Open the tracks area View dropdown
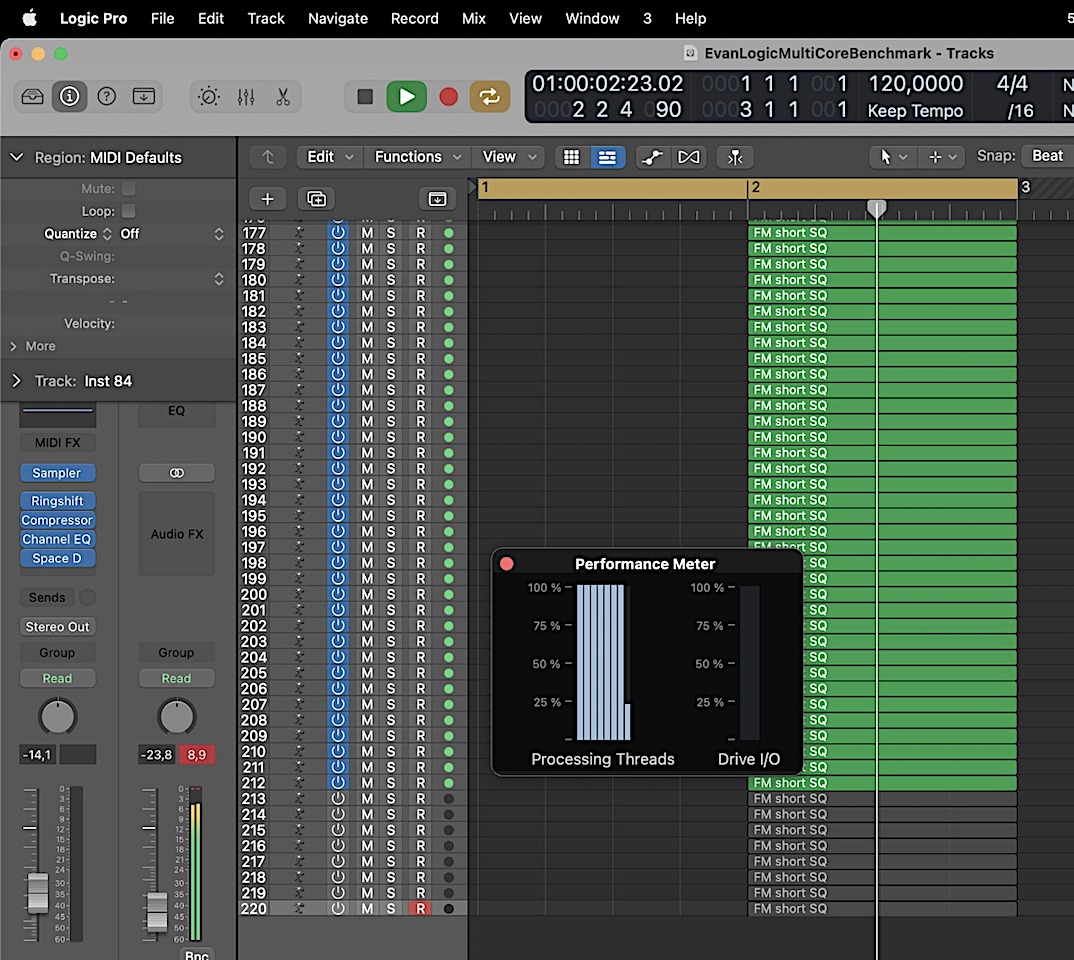Image resolution: width=1074 pixels, height=960 pixels. 509,157
